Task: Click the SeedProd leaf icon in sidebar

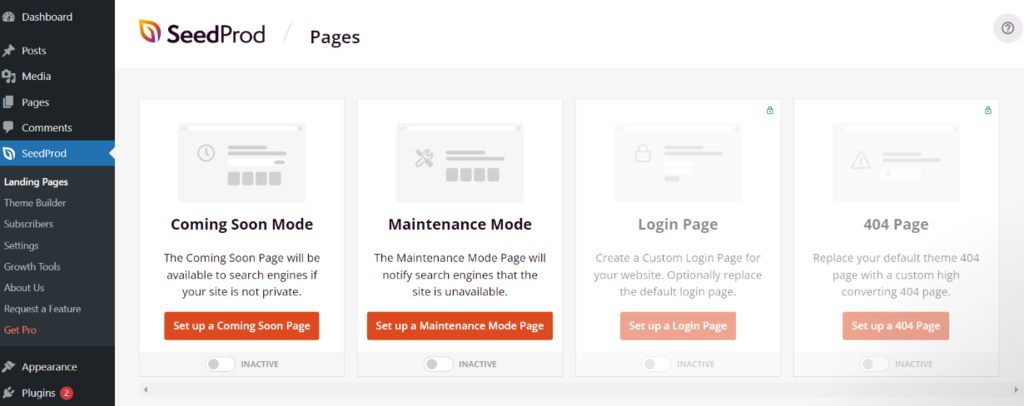Action: tap(8, 153)
